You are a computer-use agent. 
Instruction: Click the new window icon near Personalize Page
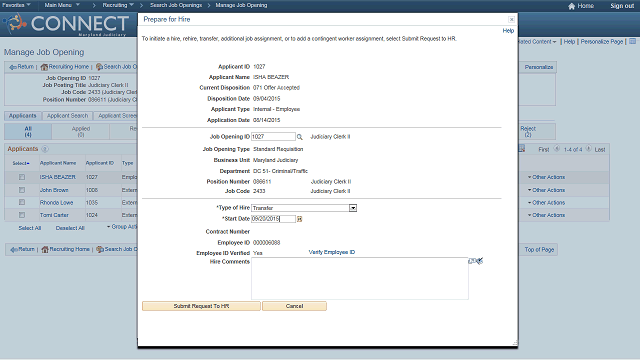click(x=632, y=42)
